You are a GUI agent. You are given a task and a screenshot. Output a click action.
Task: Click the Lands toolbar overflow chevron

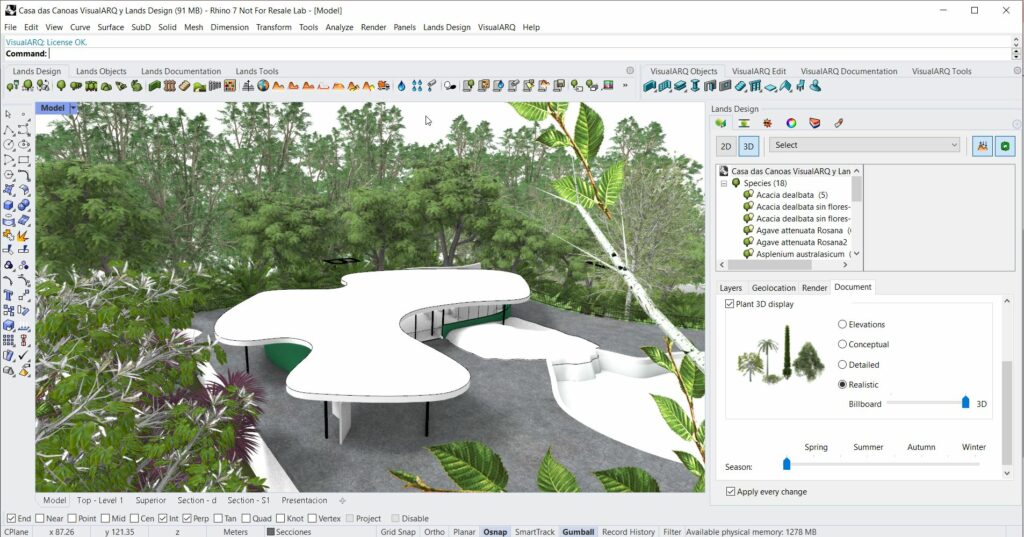point(625,86)
